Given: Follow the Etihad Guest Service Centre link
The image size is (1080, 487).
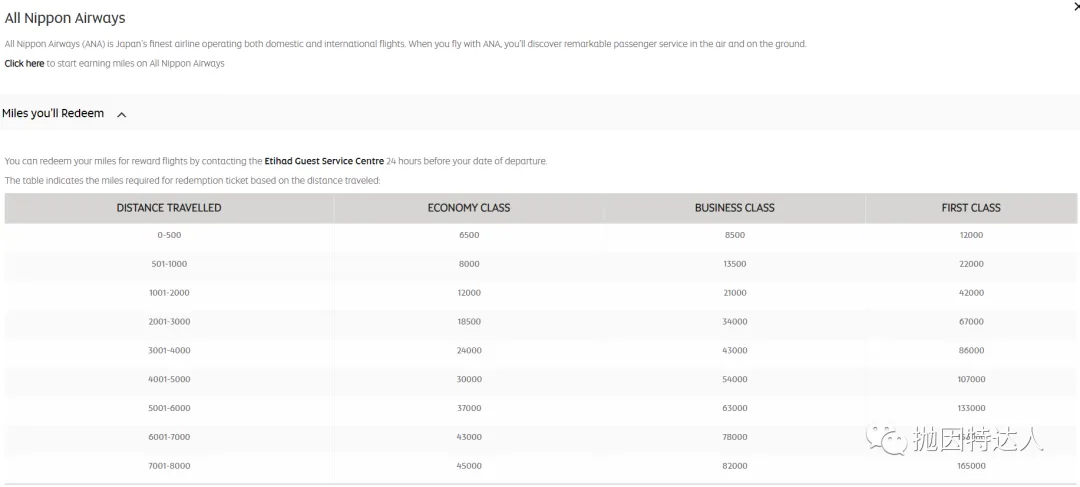Looking at the screenshot, I should click(324, 161).
